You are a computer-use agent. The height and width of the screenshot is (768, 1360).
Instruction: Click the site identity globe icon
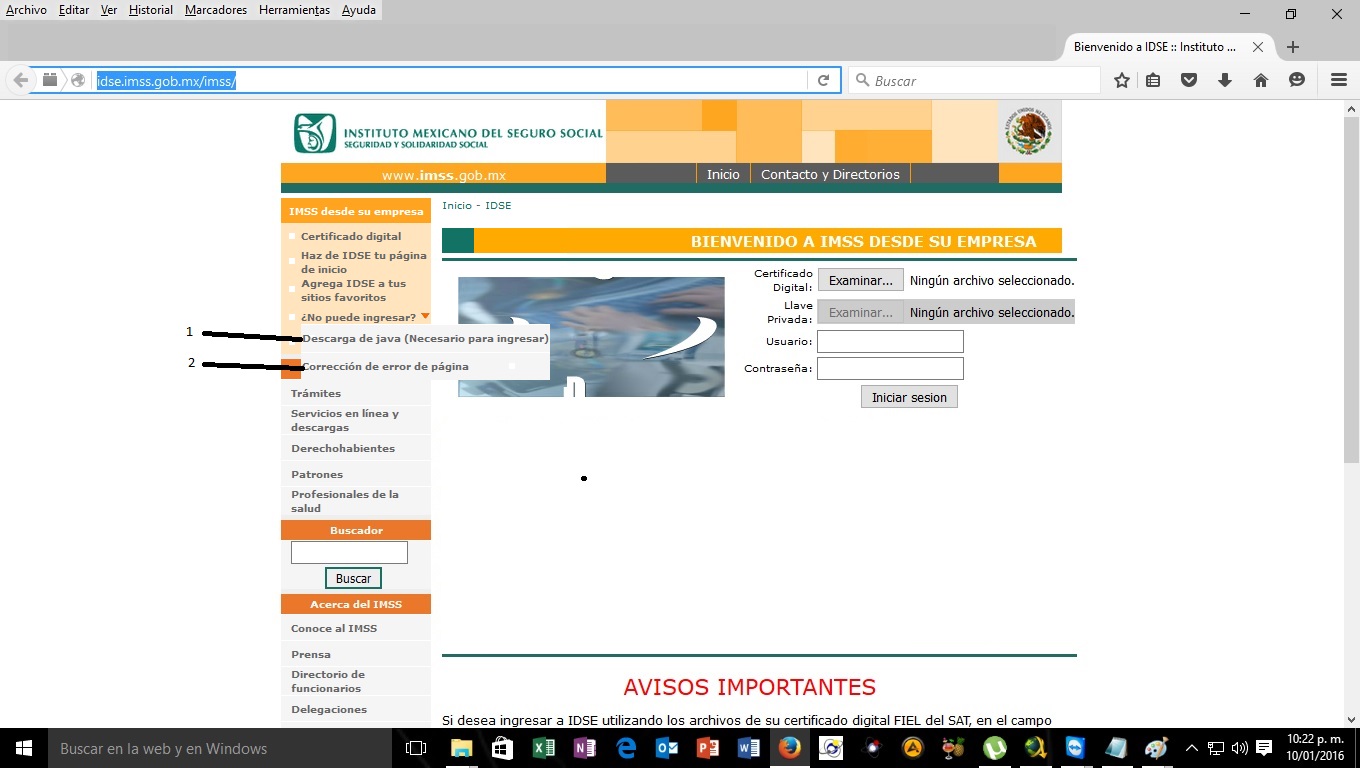click(x=77, y=81)
